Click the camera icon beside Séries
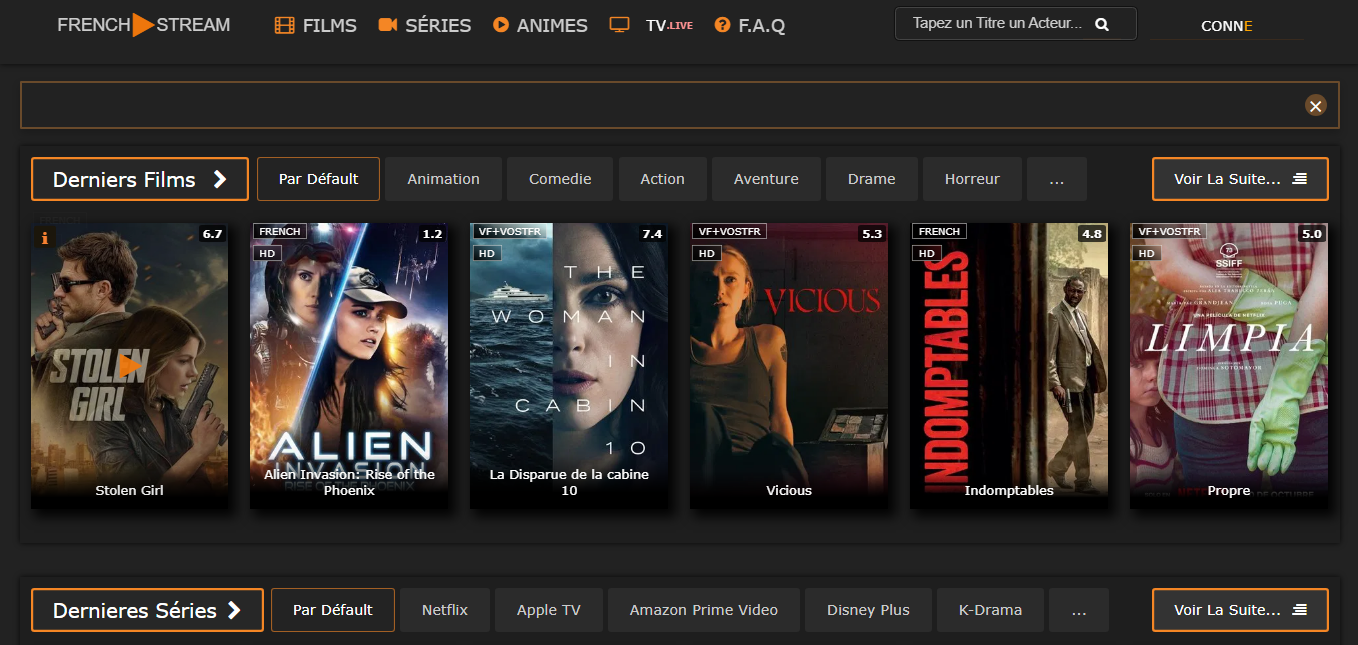Screen dimensions: 1358x645 (388, 25)
